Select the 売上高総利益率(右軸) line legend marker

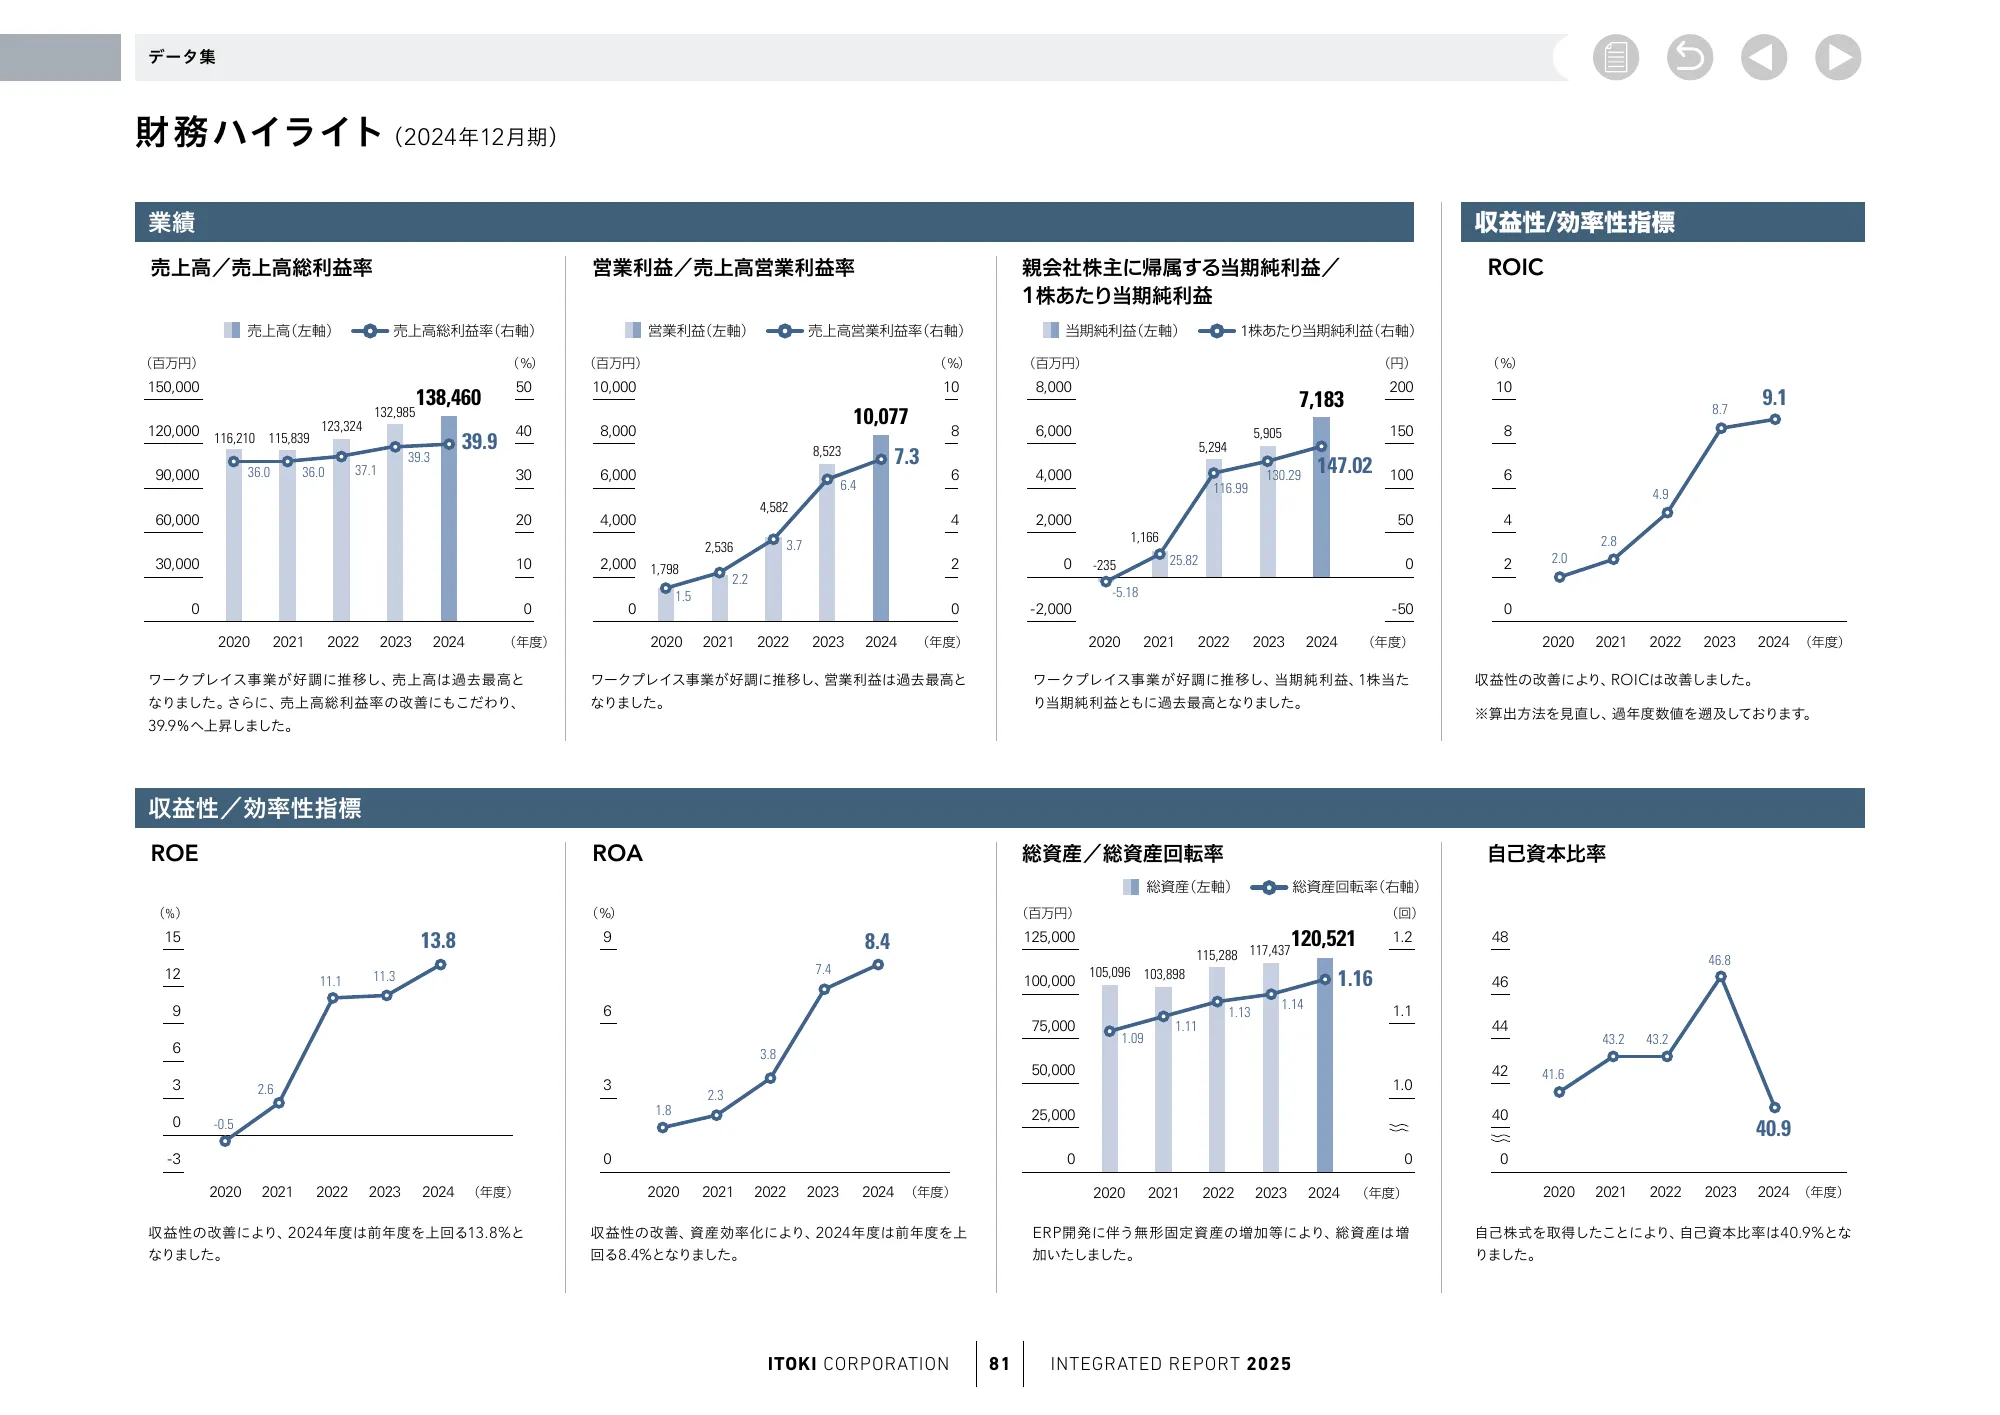371,330
